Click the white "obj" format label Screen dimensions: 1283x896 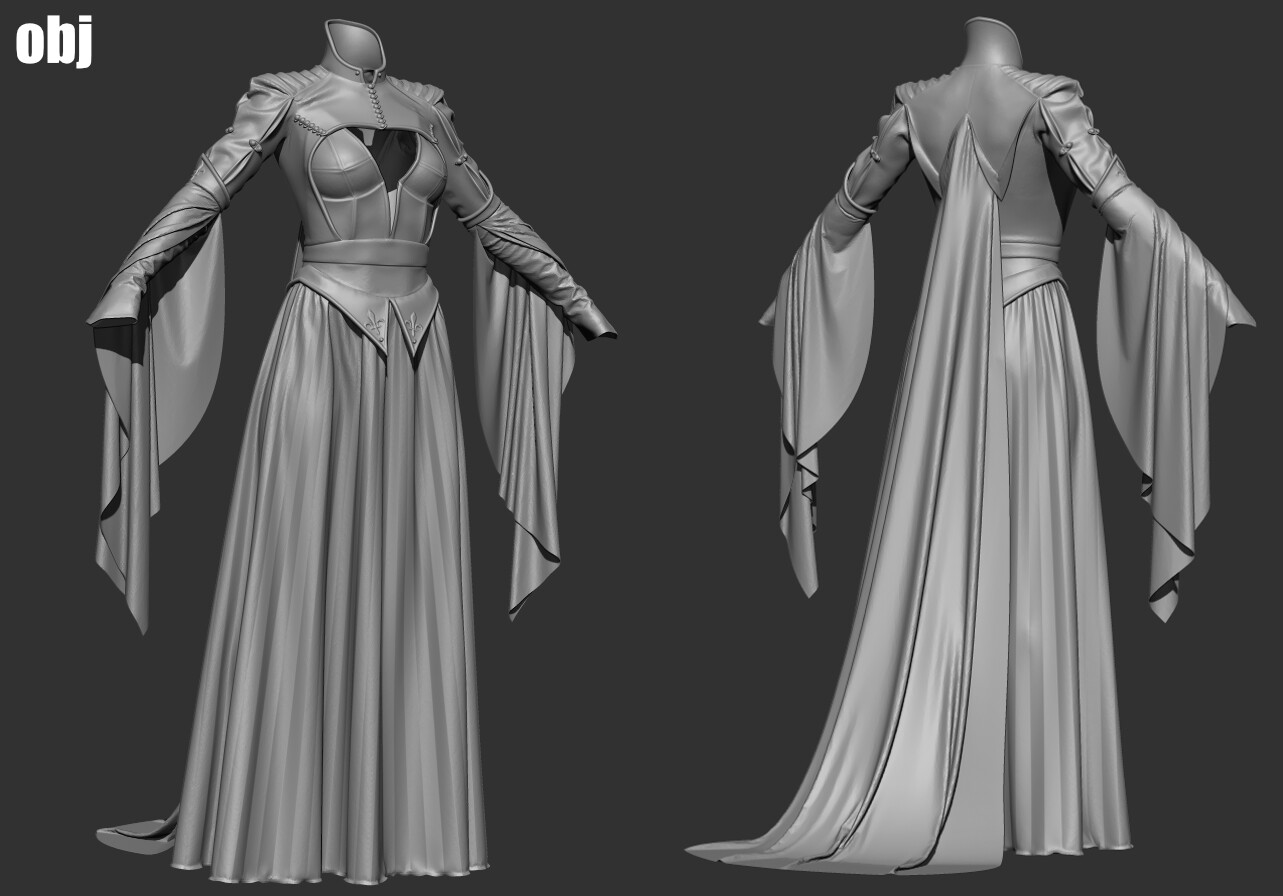pyautogui.click(x=55, y=41)
